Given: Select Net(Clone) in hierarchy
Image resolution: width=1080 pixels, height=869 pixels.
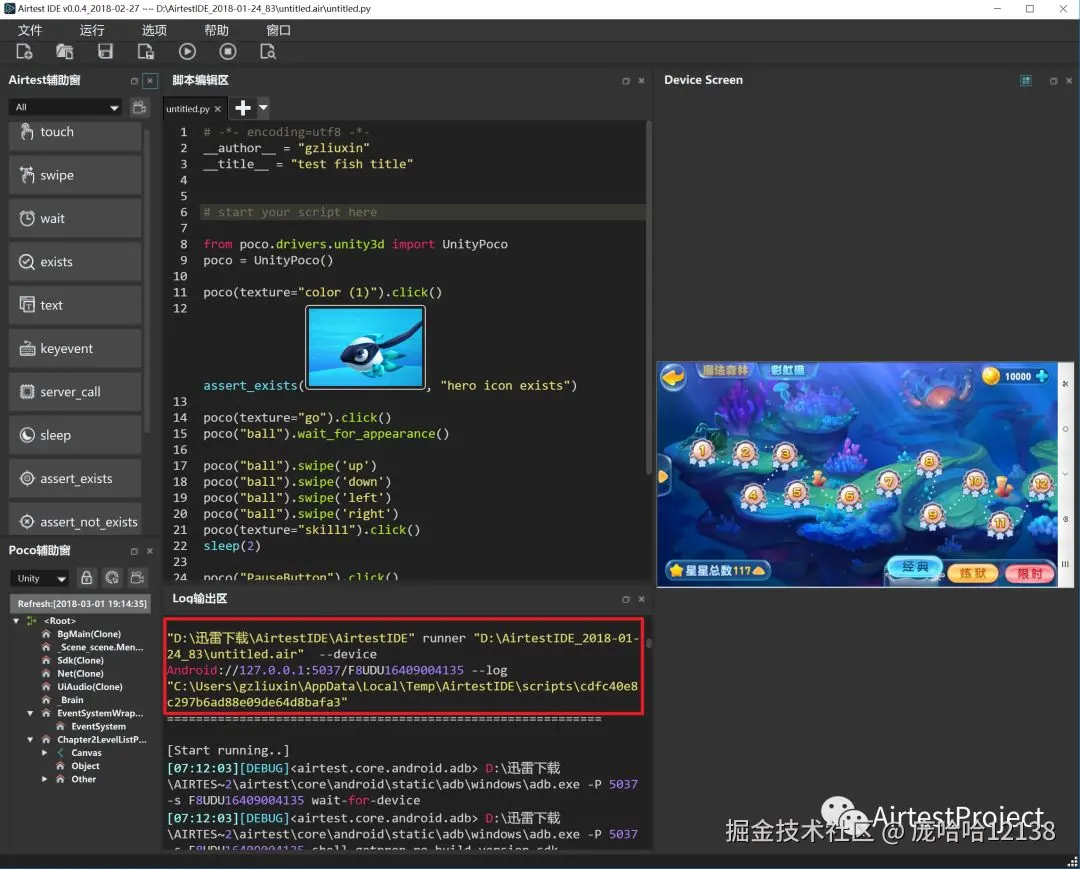Looking at the screenshot, I should point(80,673).
